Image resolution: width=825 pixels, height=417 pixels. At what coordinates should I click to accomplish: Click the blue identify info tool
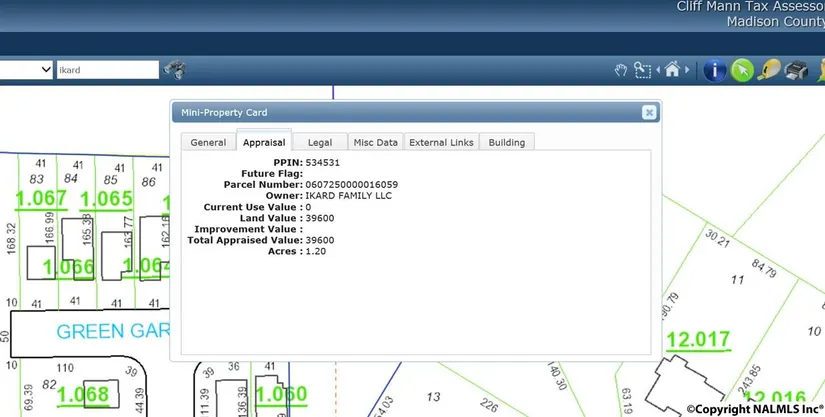714,70
